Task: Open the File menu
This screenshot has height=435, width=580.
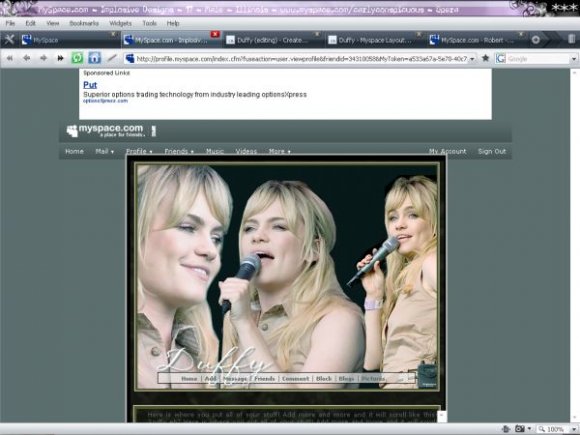Action: [x=10, y=23]
